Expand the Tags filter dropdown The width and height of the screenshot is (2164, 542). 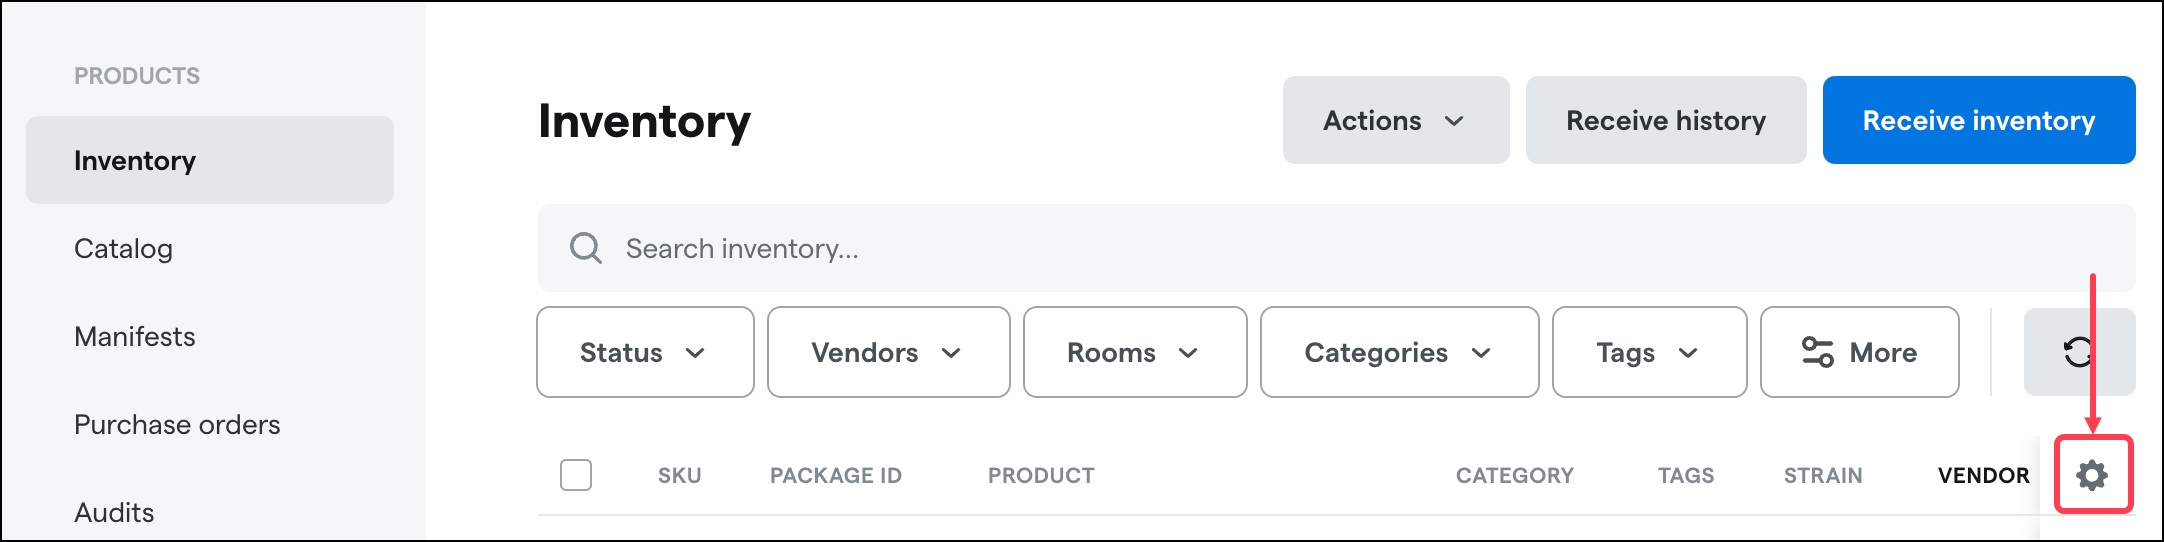pos(1649,352)
